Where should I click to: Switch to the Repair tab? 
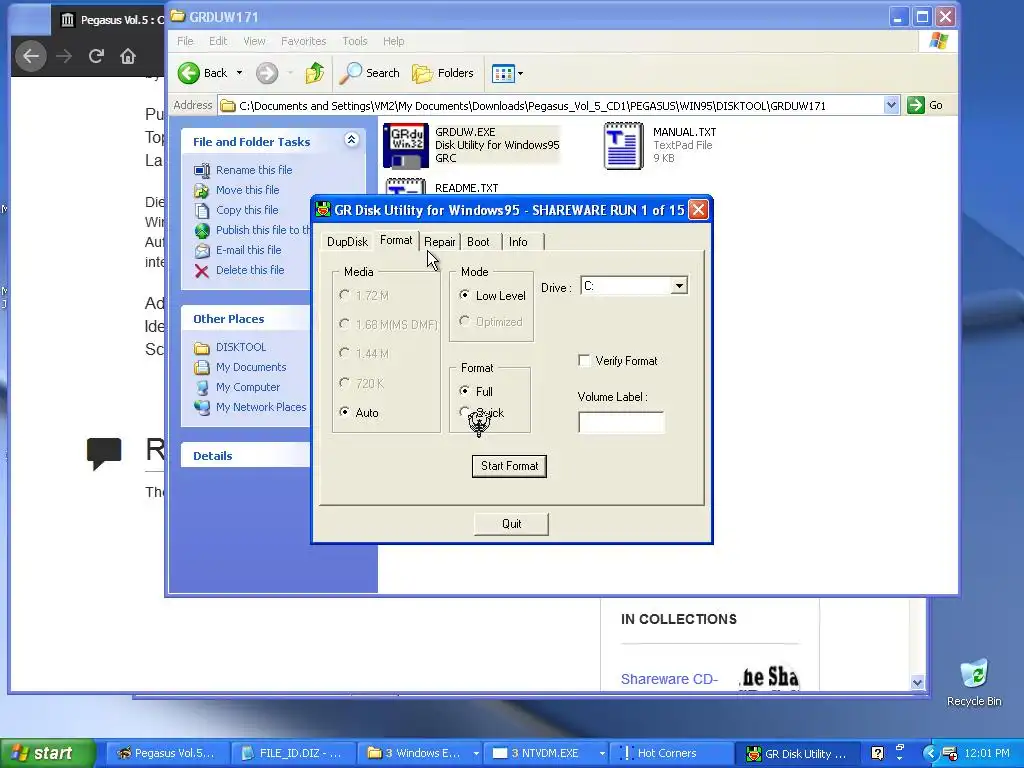(x=440, y=242)
